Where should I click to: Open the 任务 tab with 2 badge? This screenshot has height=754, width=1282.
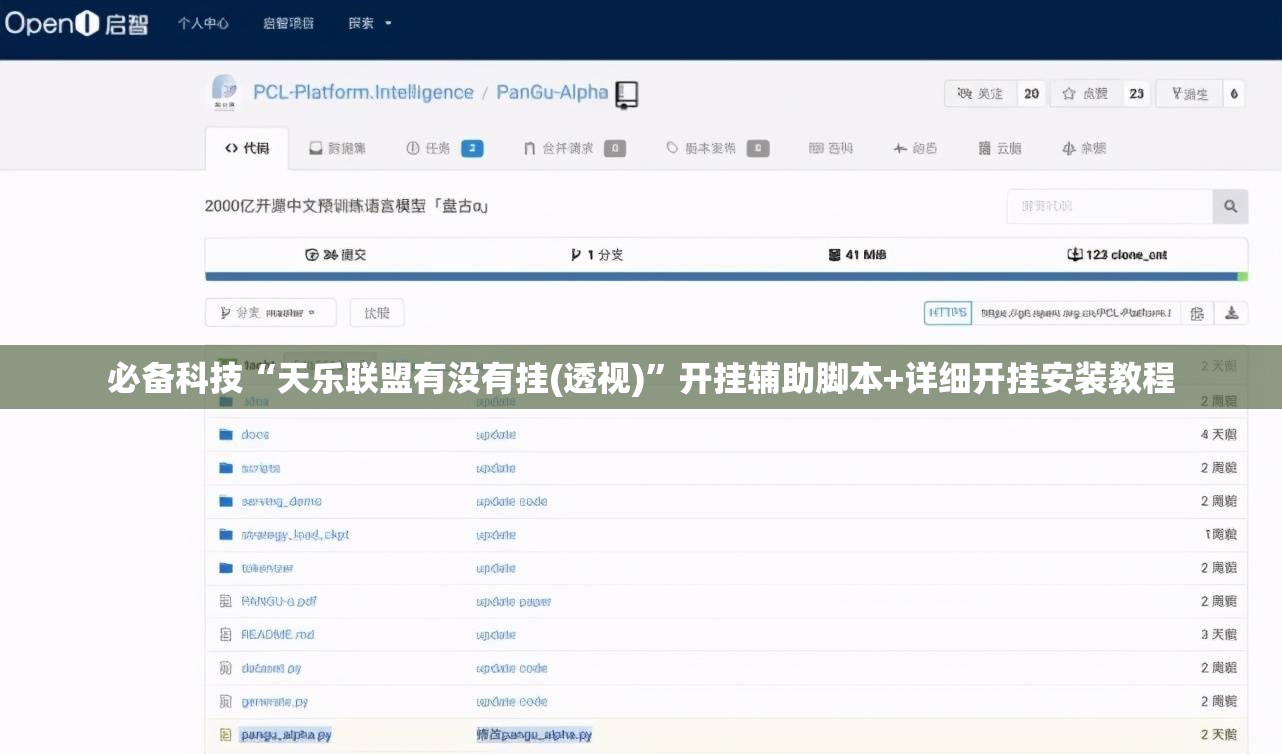(x=444, y=148)
